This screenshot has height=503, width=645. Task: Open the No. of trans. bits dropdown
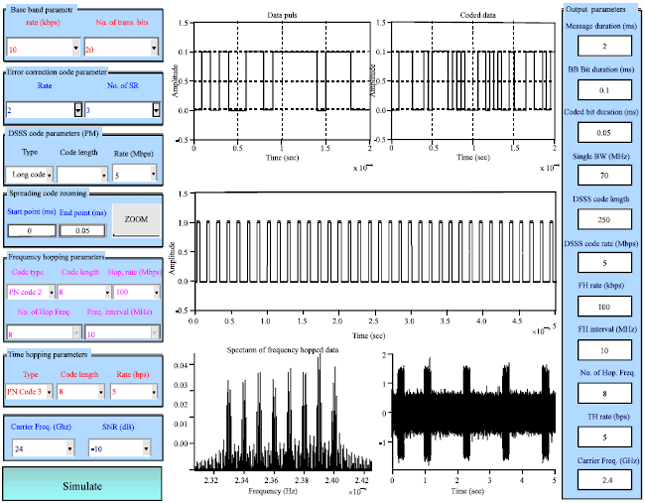tap(151, 47)
